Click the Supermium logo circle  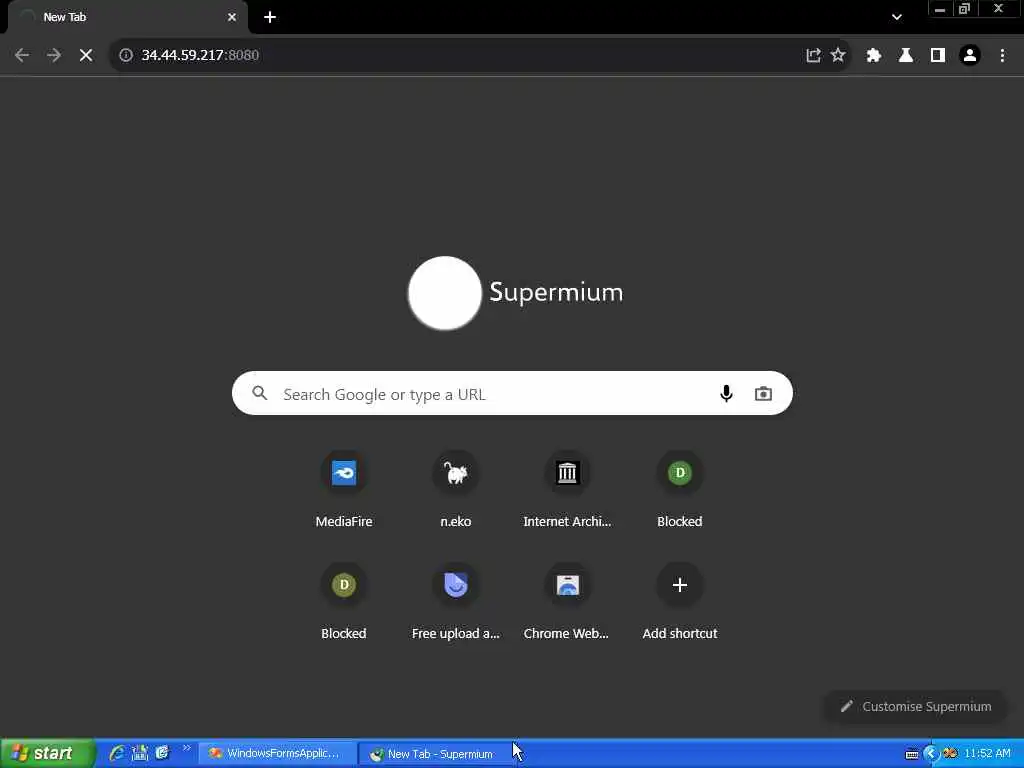[445, 293]
